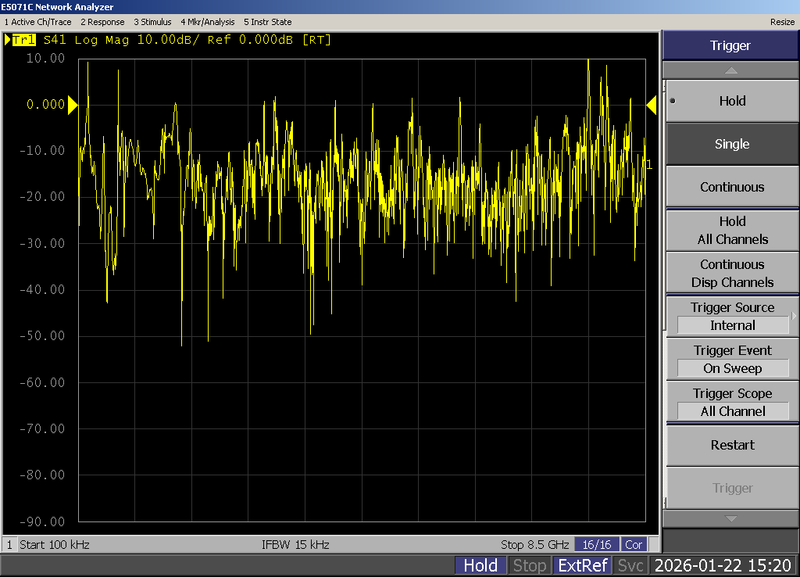Open the Trigger Event On Sweep option
The width and height of the screenshot is (800, 577).
tap(731, 359)
